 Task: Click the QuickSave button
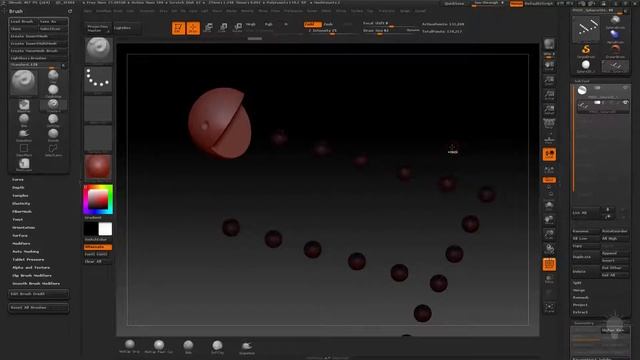pos(454,4)
